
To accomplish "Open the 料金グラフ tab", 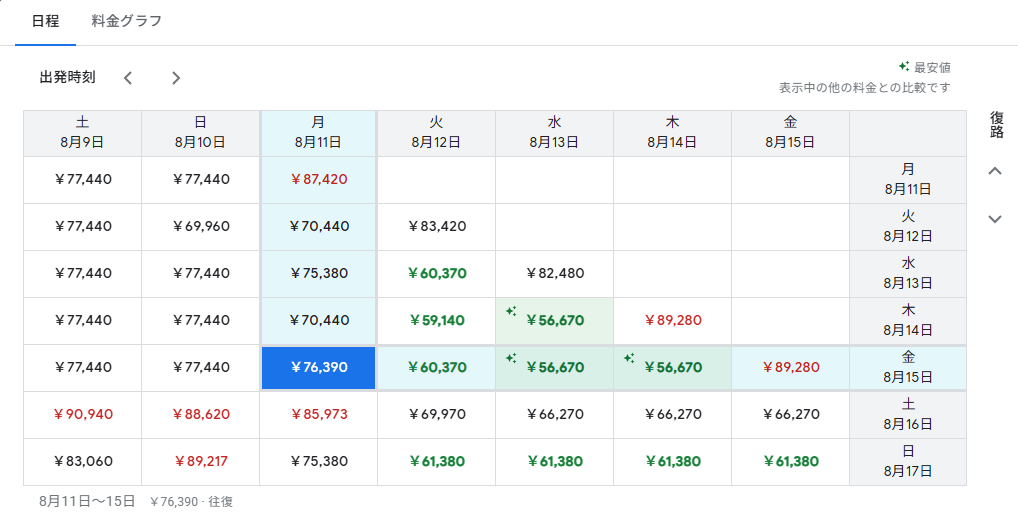I will point(127,21).
